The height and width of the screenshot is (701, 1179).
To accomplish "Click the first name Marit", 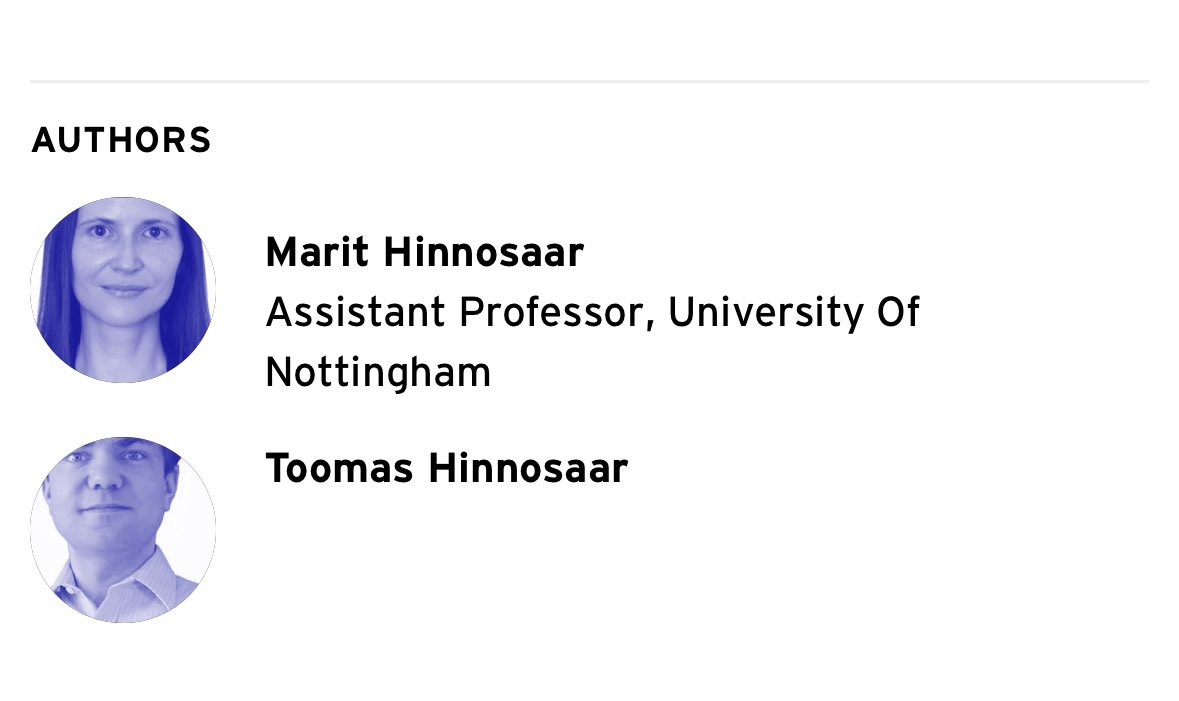I will (x=317, y=252).
